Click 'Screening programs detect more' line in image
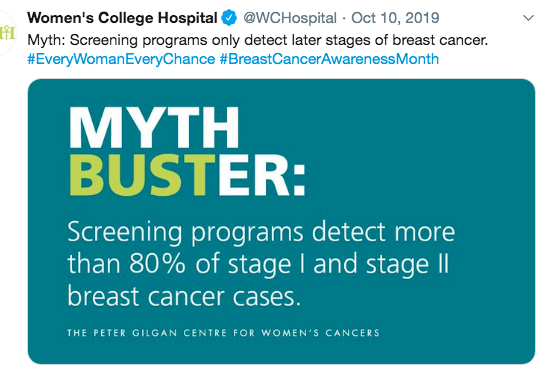 [x=261, y=232]
